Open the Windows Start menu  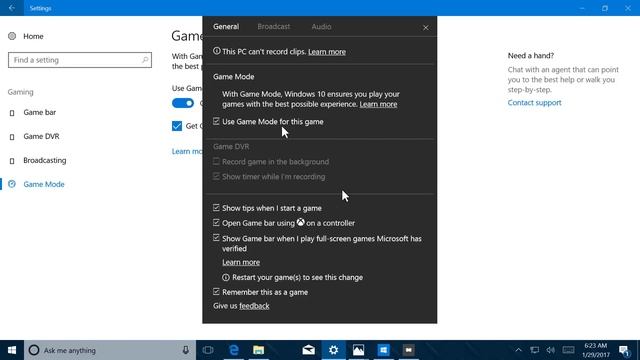(12, 350)
